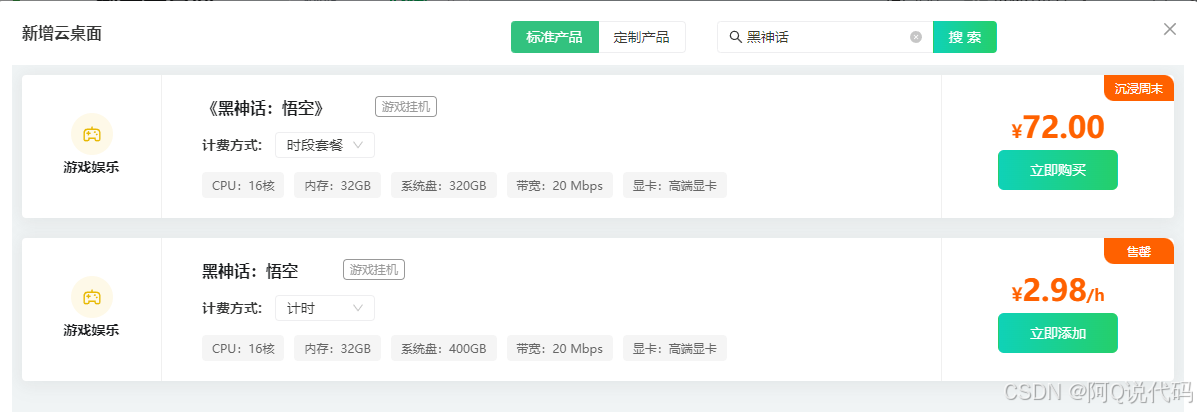Click the 搜索 button
The width and height of the screenshot is (1197, 412).
tap(965, 37)
